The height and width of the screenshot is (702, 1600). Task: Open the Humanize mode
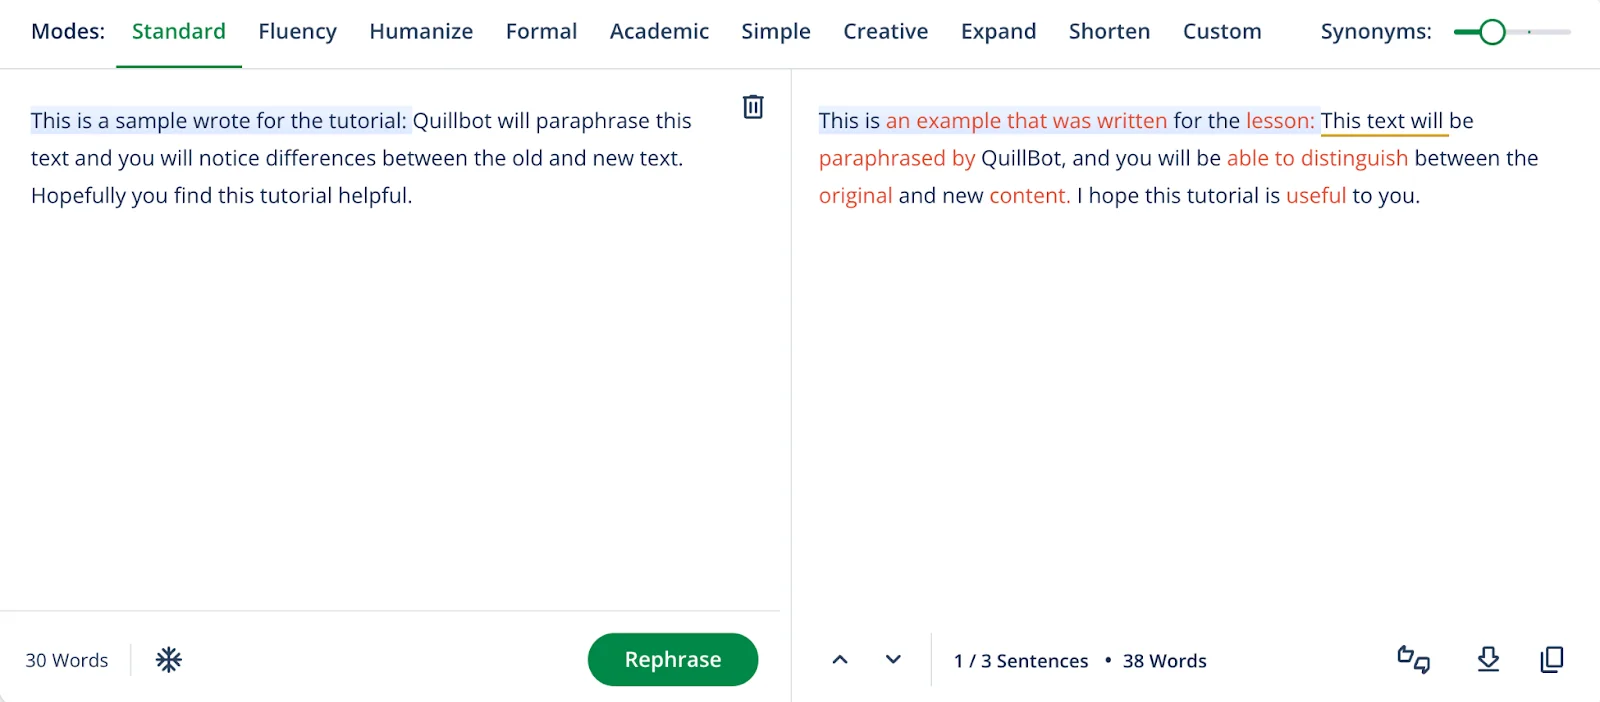tap(421, 31)
